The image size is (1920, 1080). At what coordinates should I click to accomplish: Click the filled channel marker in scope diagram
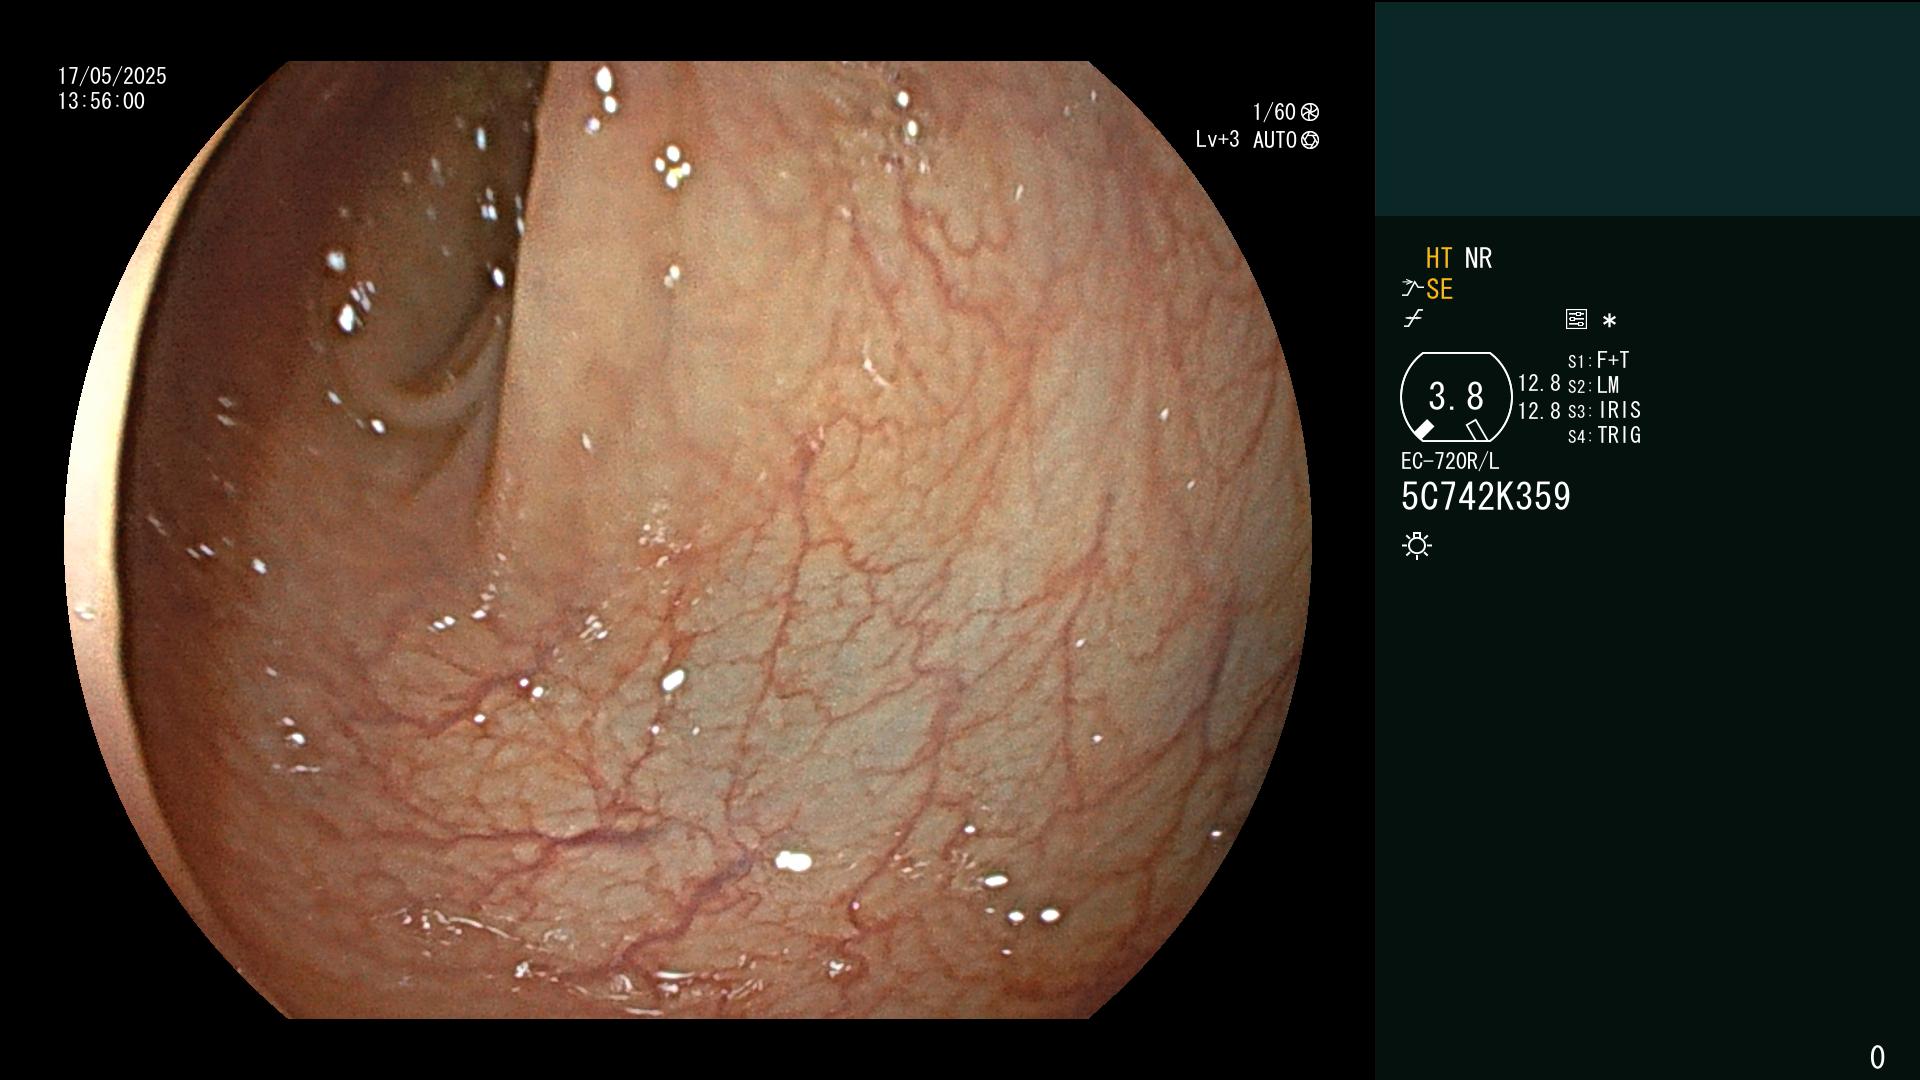click(x=1424, y=430)
